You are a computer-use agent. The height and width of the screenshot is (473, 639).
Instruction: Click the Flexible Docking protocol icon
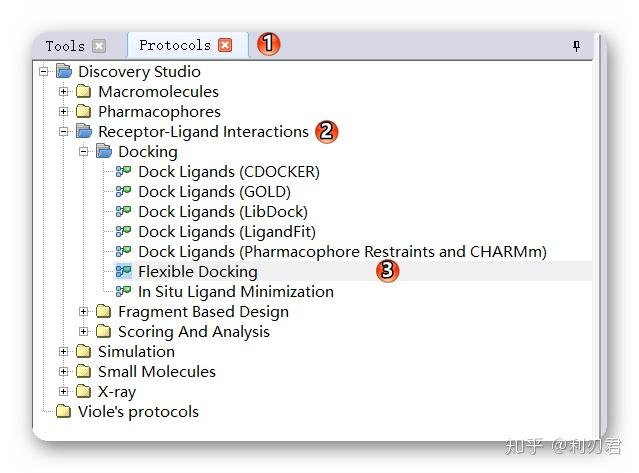pyautogui.click(x=124, y=271)
